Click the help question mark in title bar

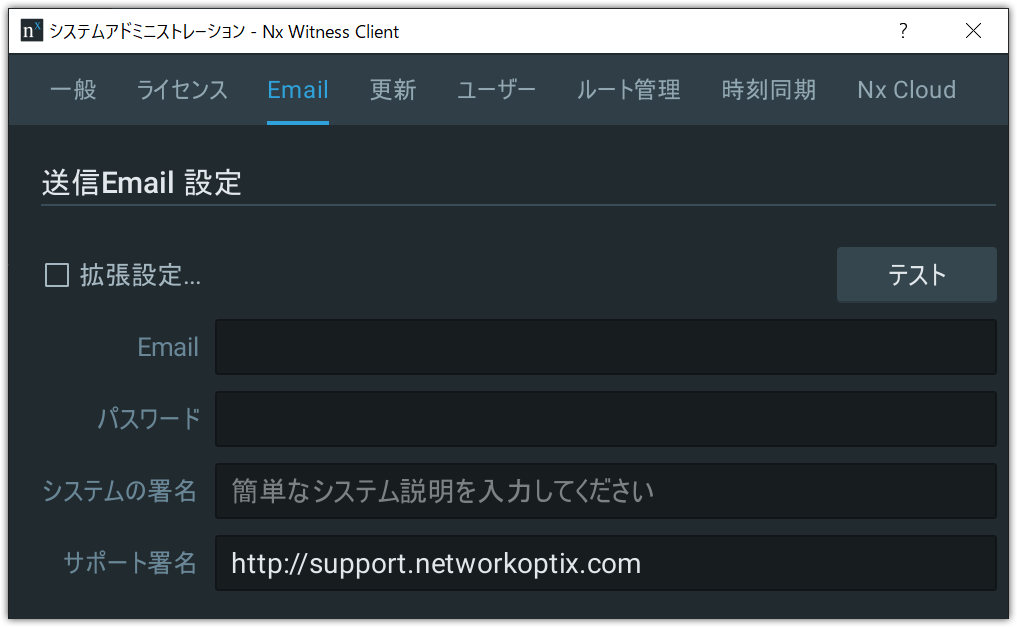(x=903, y=30)
